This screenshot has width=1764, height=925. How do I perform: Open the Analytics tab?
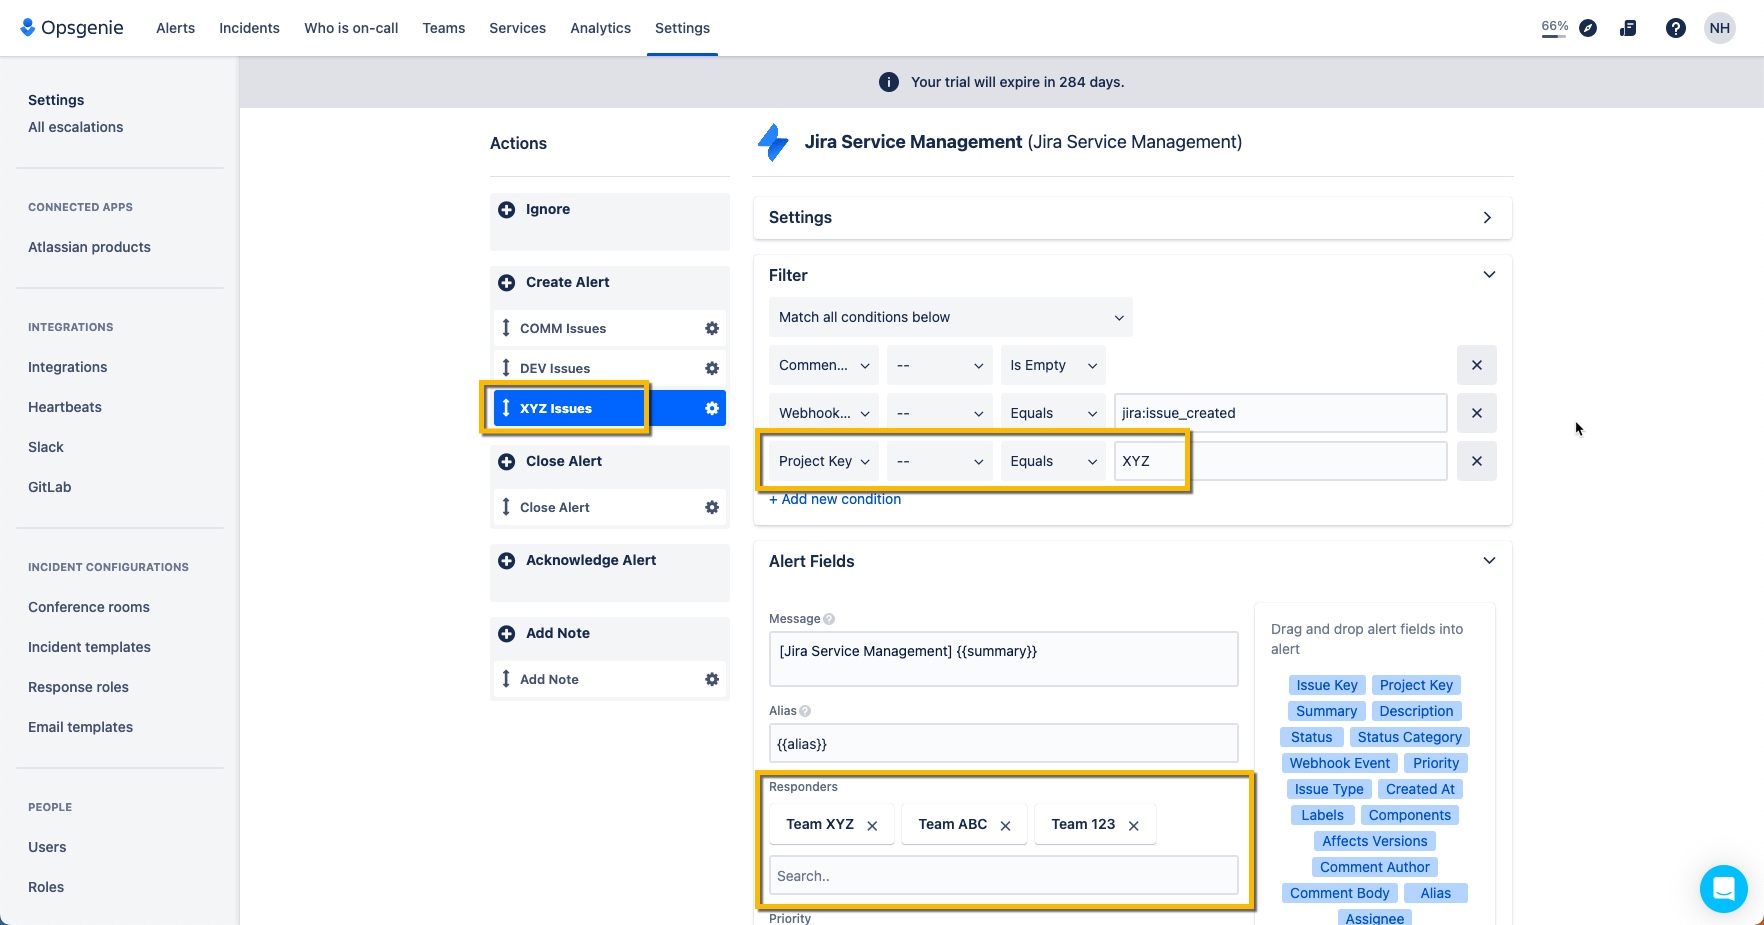600,28
